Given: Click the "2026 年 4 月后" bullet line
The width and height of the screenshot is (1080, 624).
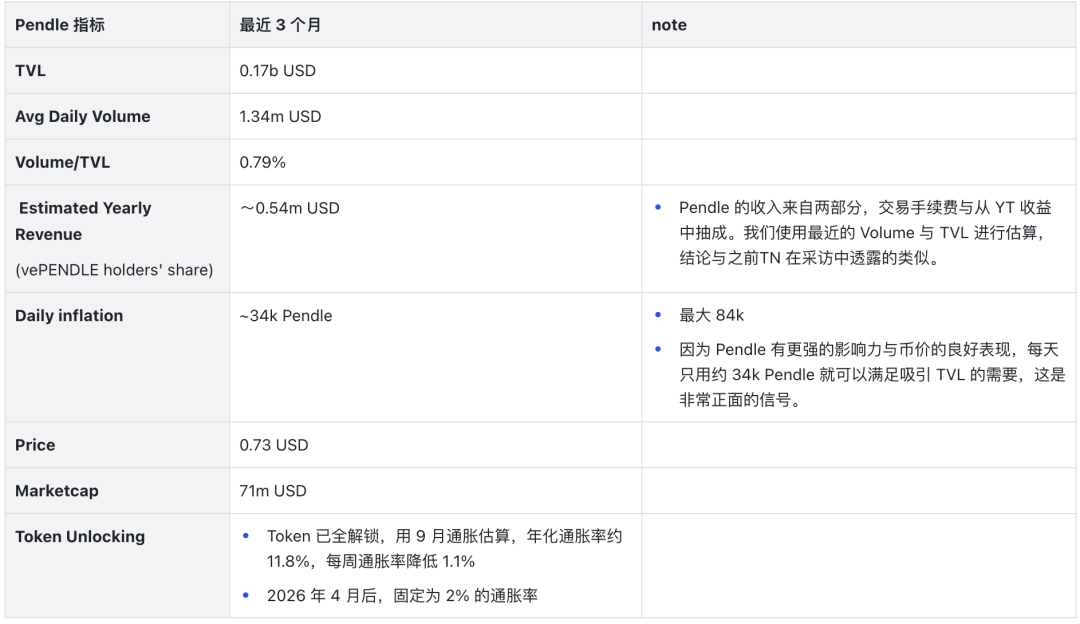Looking at the screenshot, I should click(x=402, y=596).
